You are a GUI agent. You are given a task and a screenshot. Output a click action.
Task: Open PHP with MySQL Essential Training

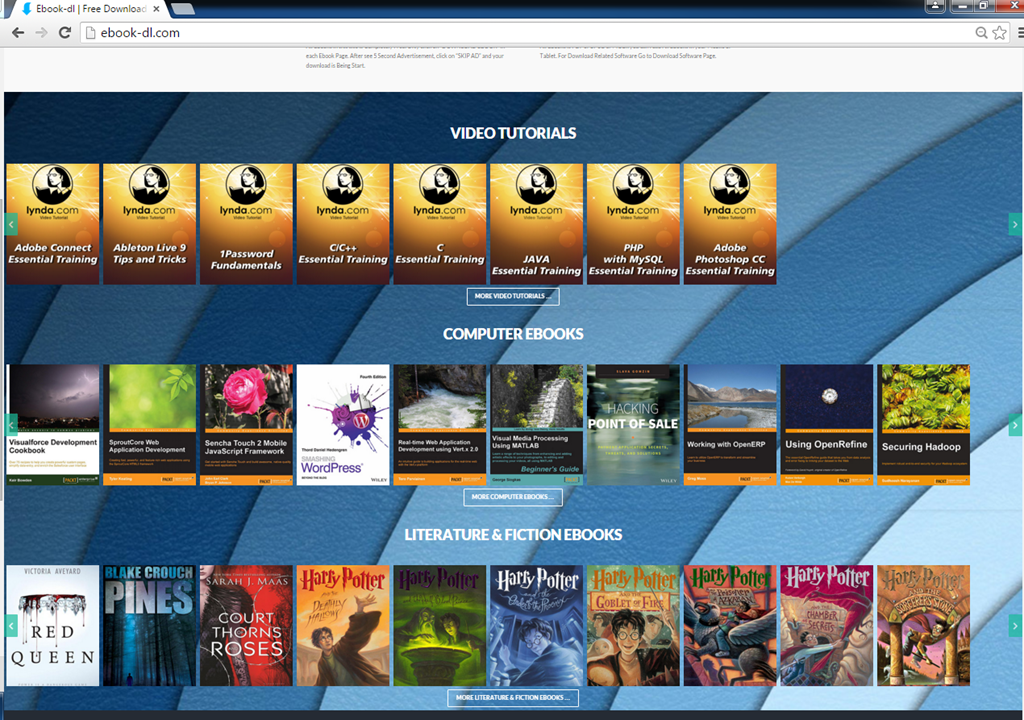(633, 224)
